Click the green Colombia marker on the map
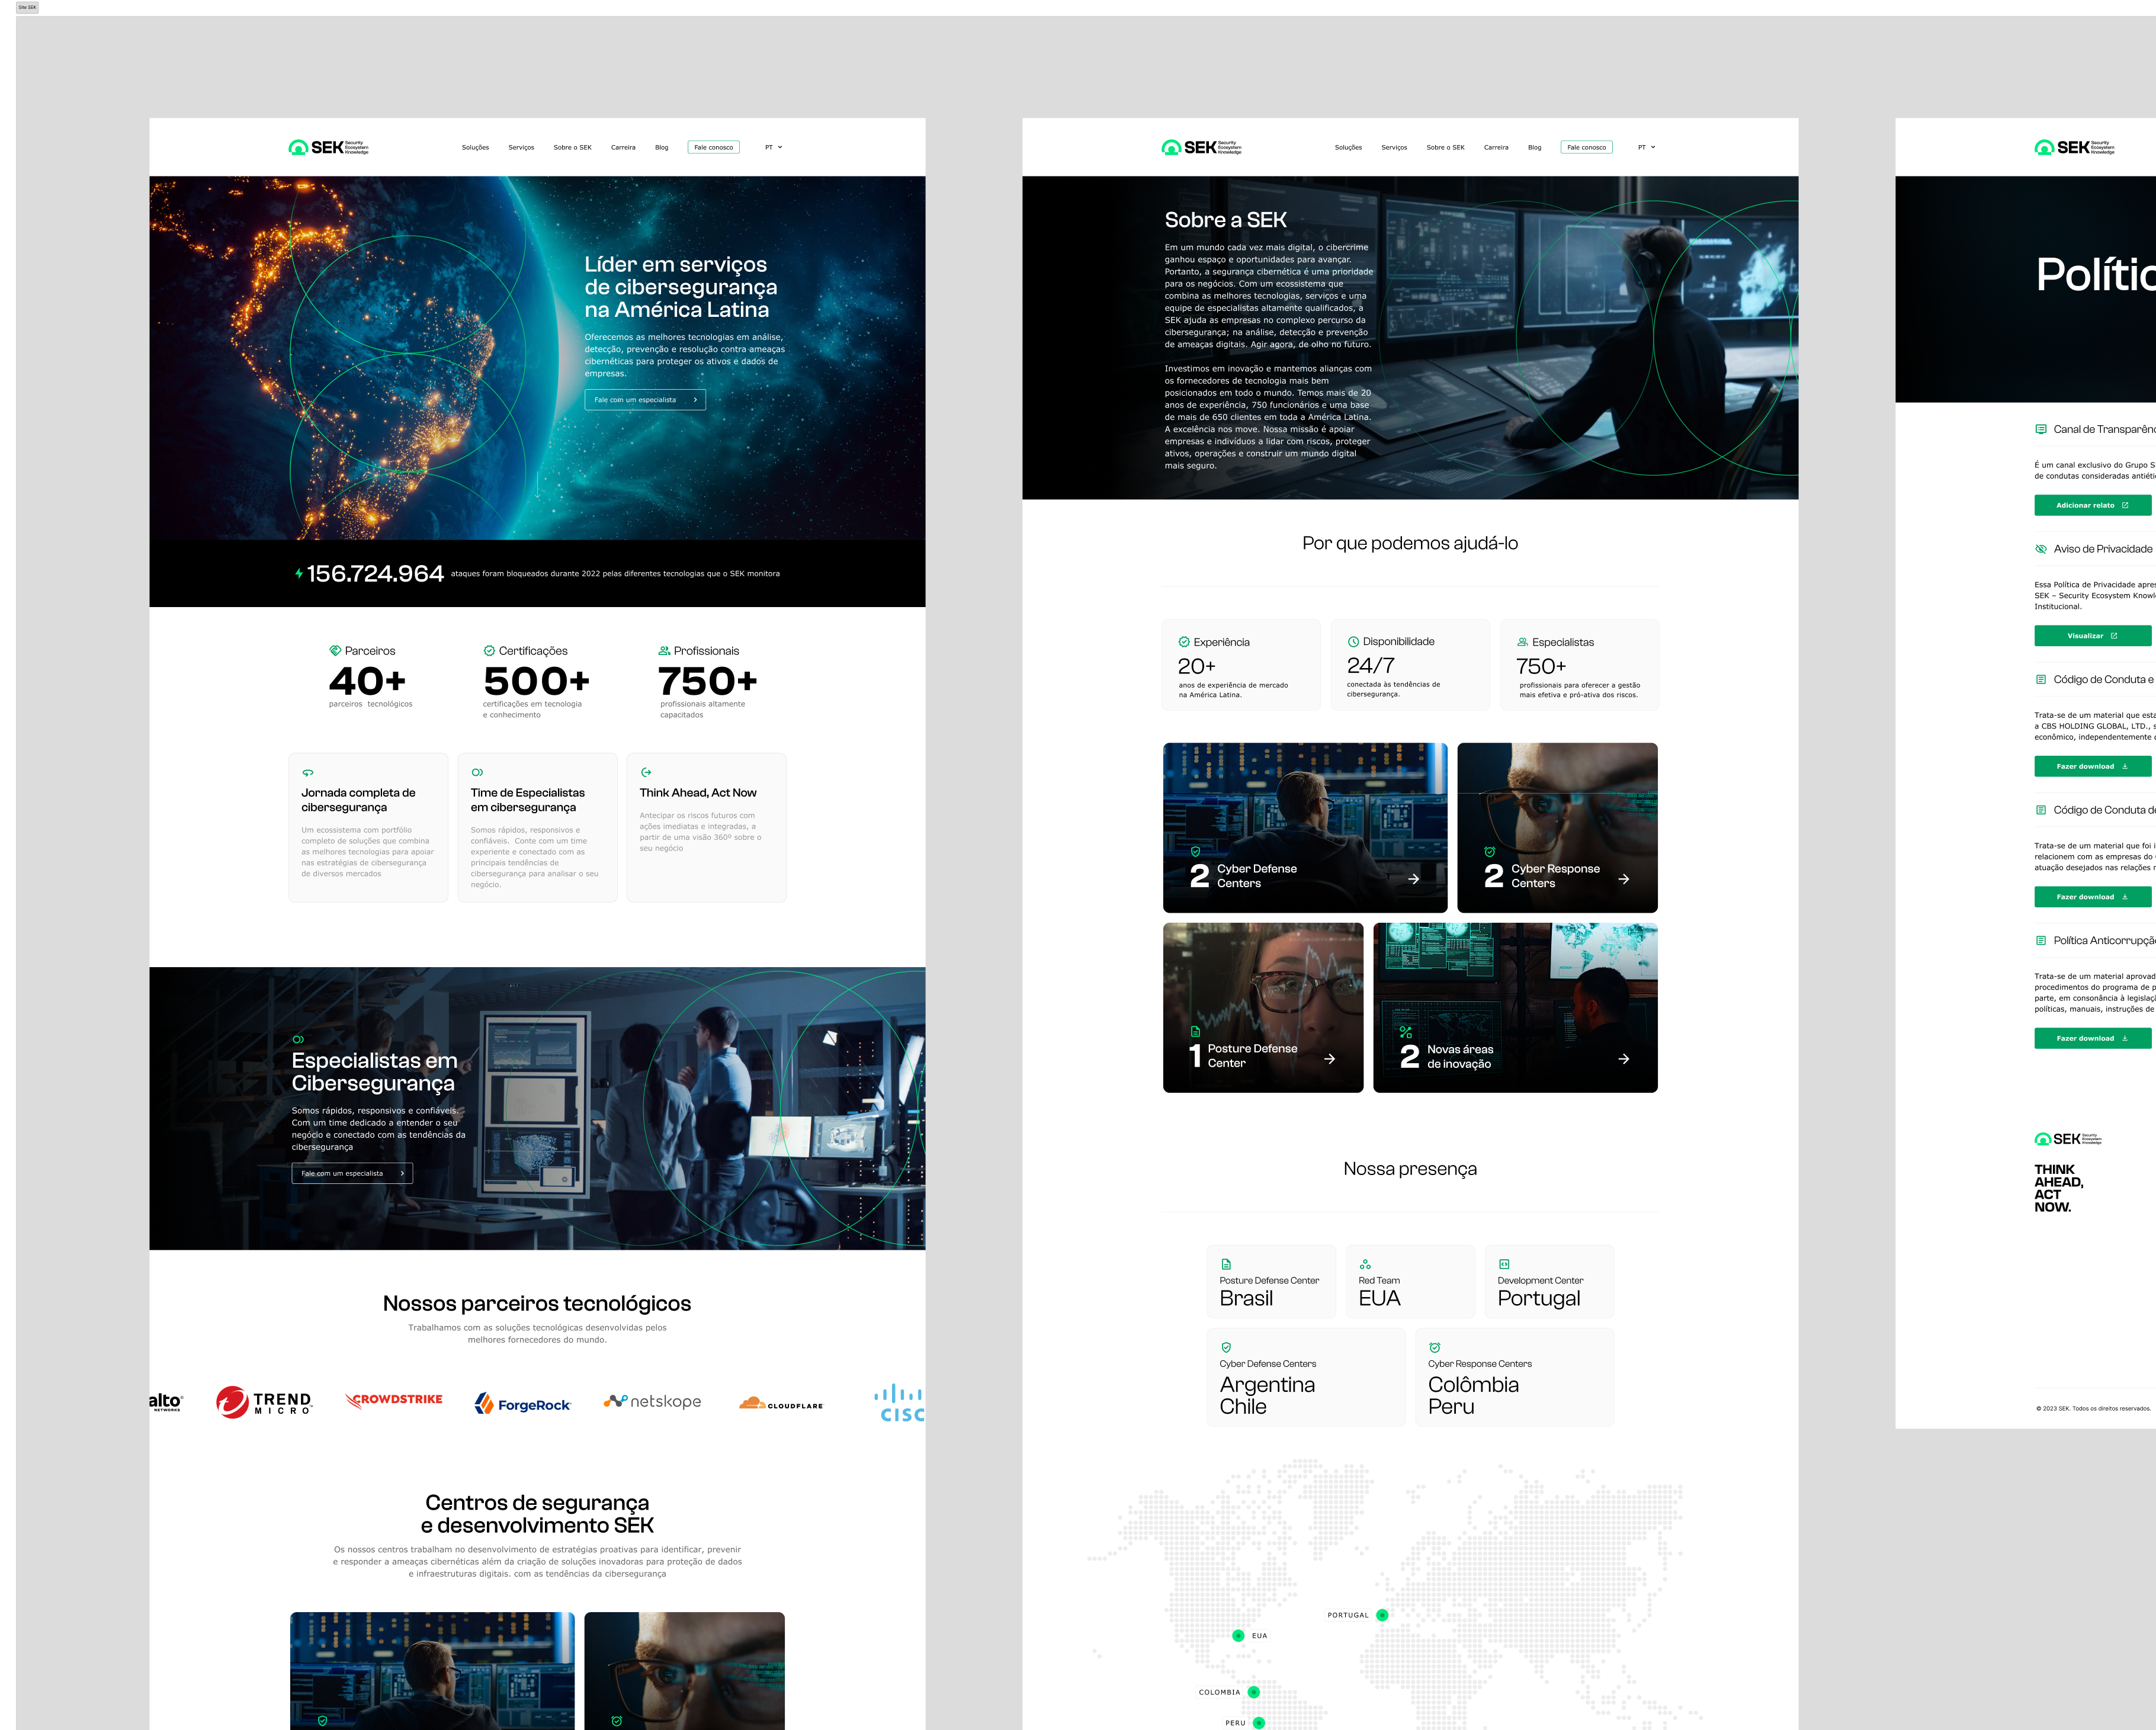The image size is (2156, 1730). (1253, 1692)
